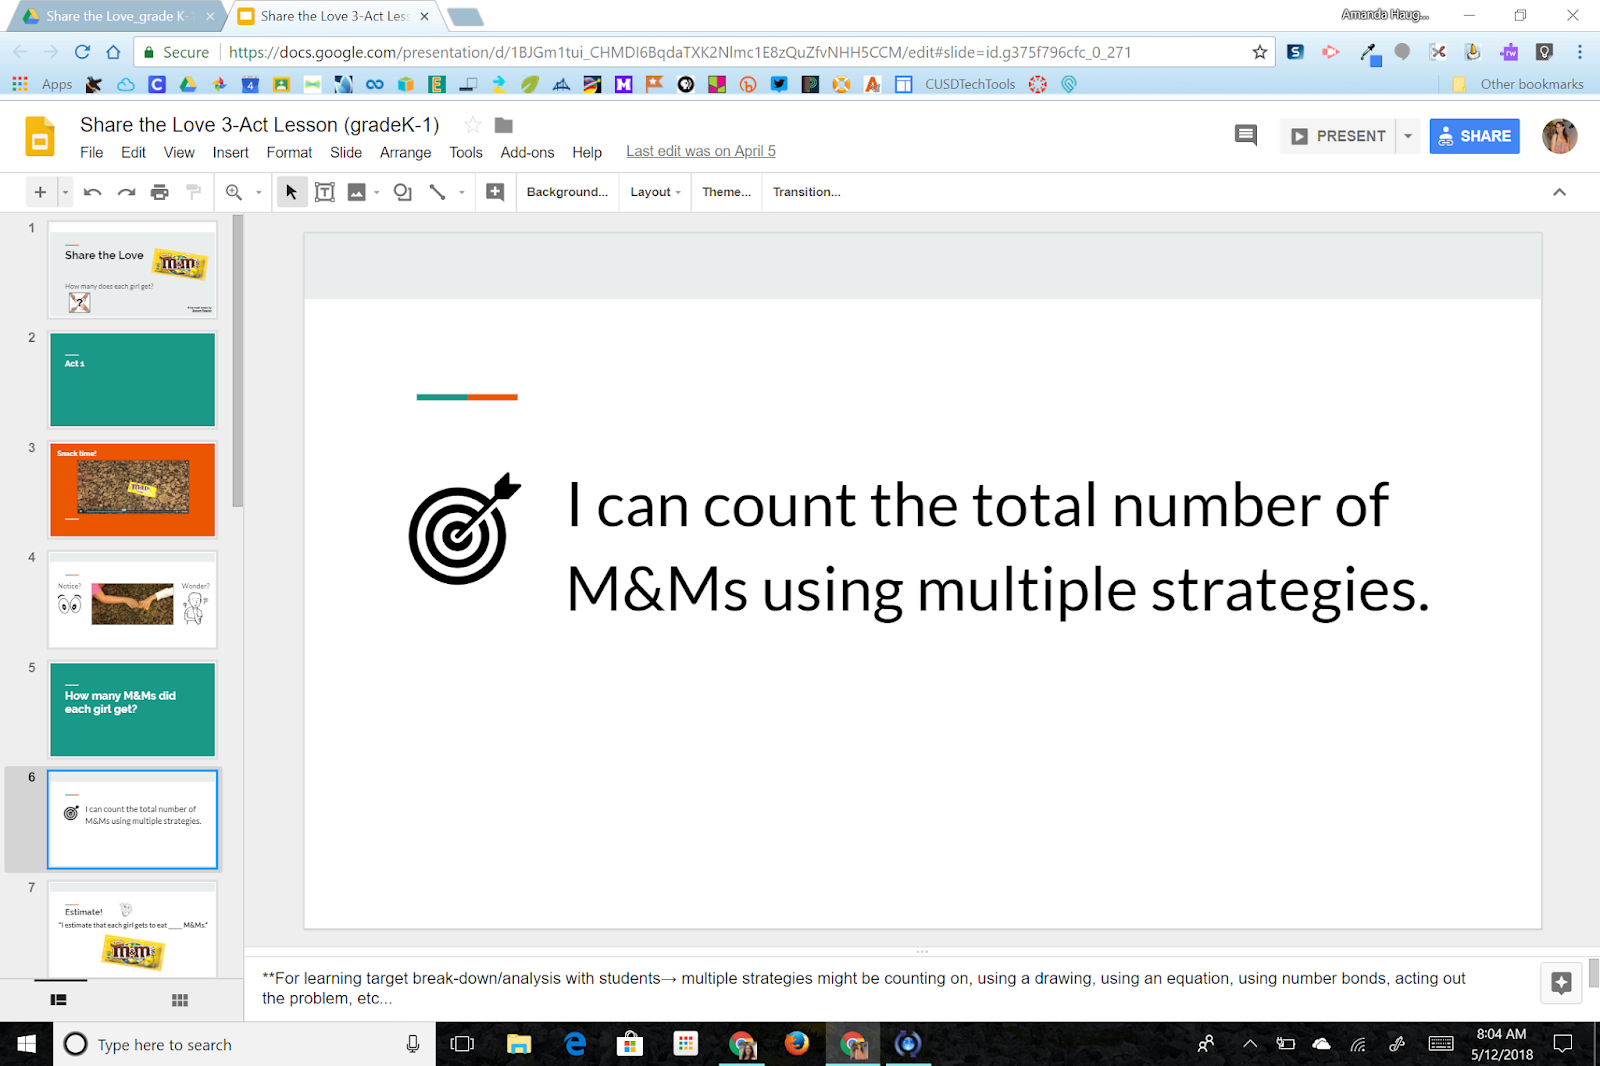The height and width of the screenshot is (1066, 1600).
Task: Select slide 2 Act 1 thumbnail
Action: coord(132,380)
